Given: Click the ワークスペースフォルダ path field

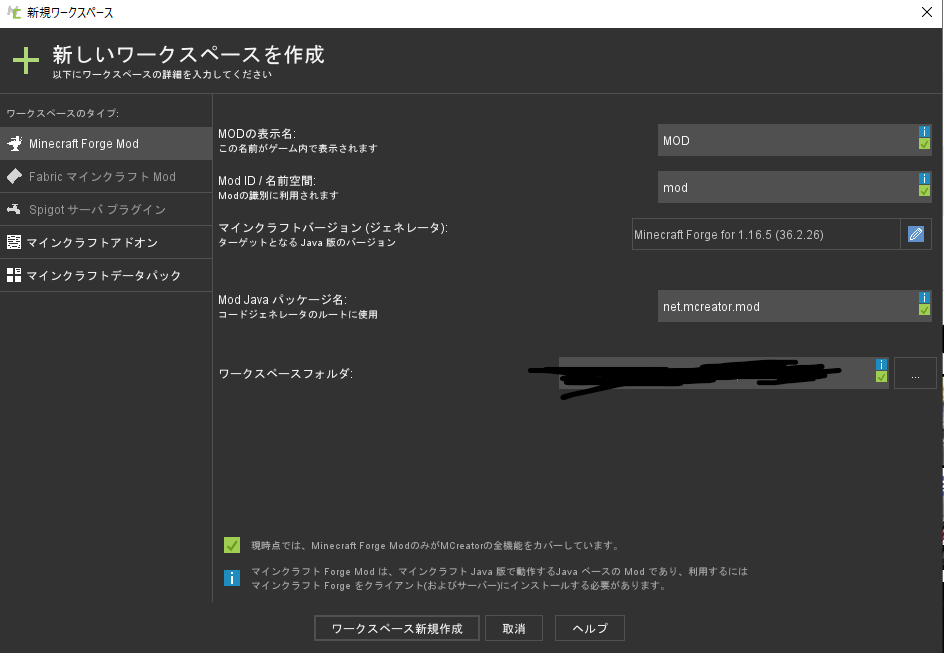Looking at the screenshot, I should click(x=723, y=373).
